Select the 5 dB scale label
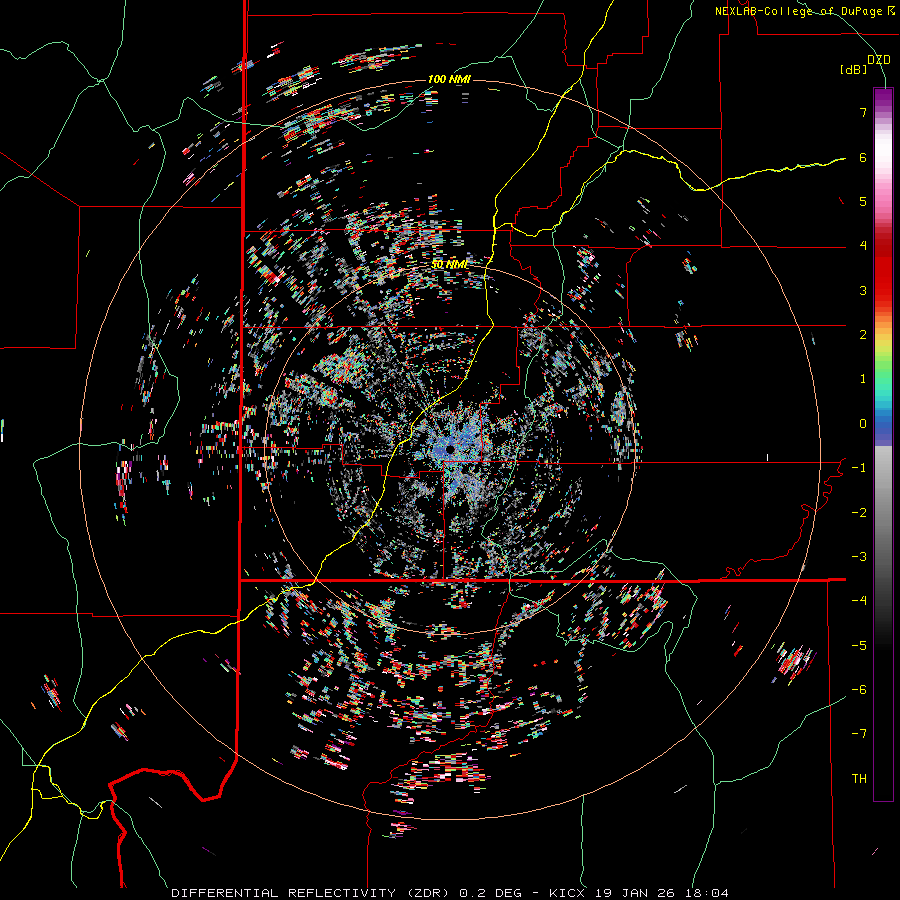Image resolution: width=900 pixels, height=900 pixels. point(863,201)
